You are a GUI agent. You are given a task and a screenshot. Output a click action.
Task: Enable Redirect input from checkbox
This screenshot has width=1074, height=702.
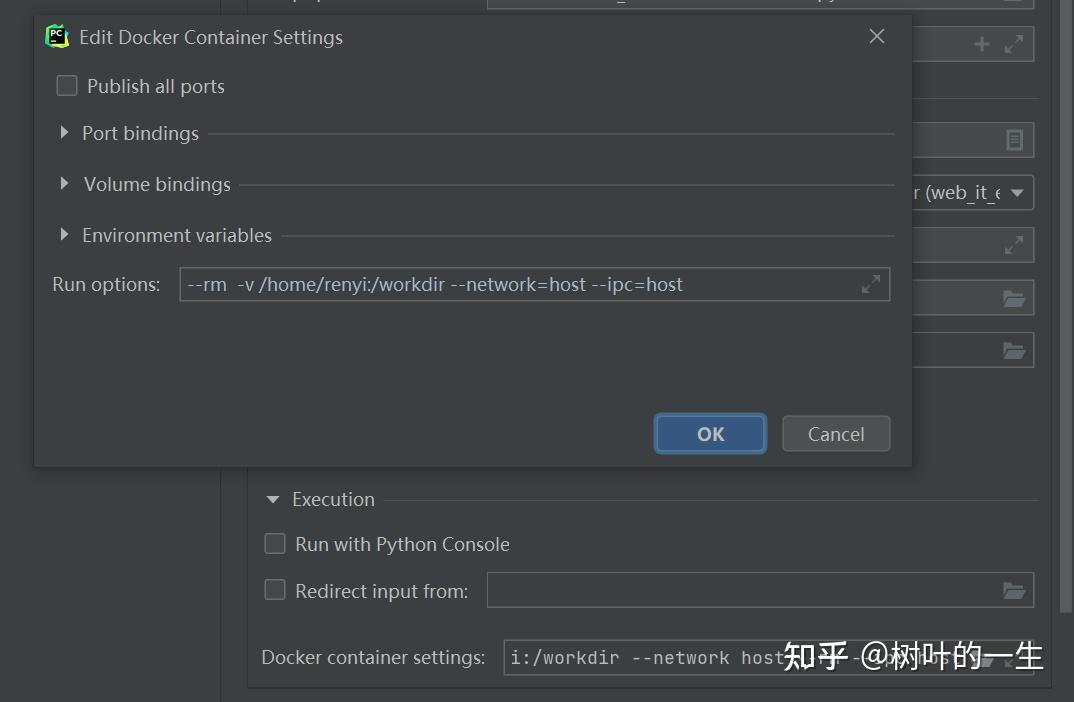pyautogui.click(x=275, y=590)
